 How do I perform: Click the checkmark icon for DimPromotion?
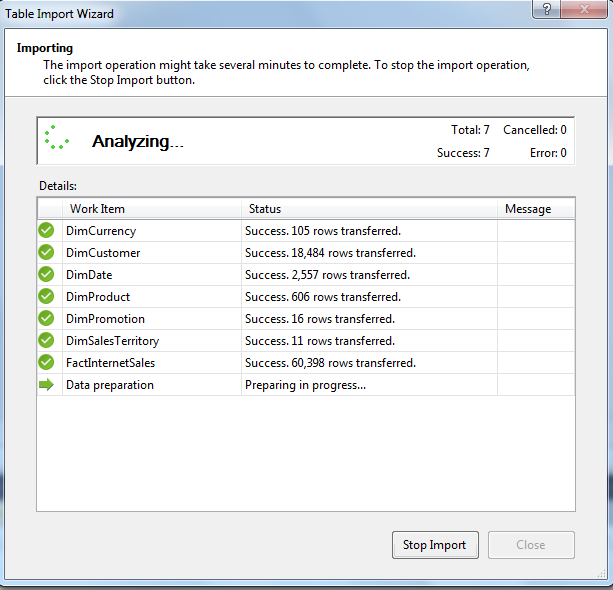coord(46,319)
